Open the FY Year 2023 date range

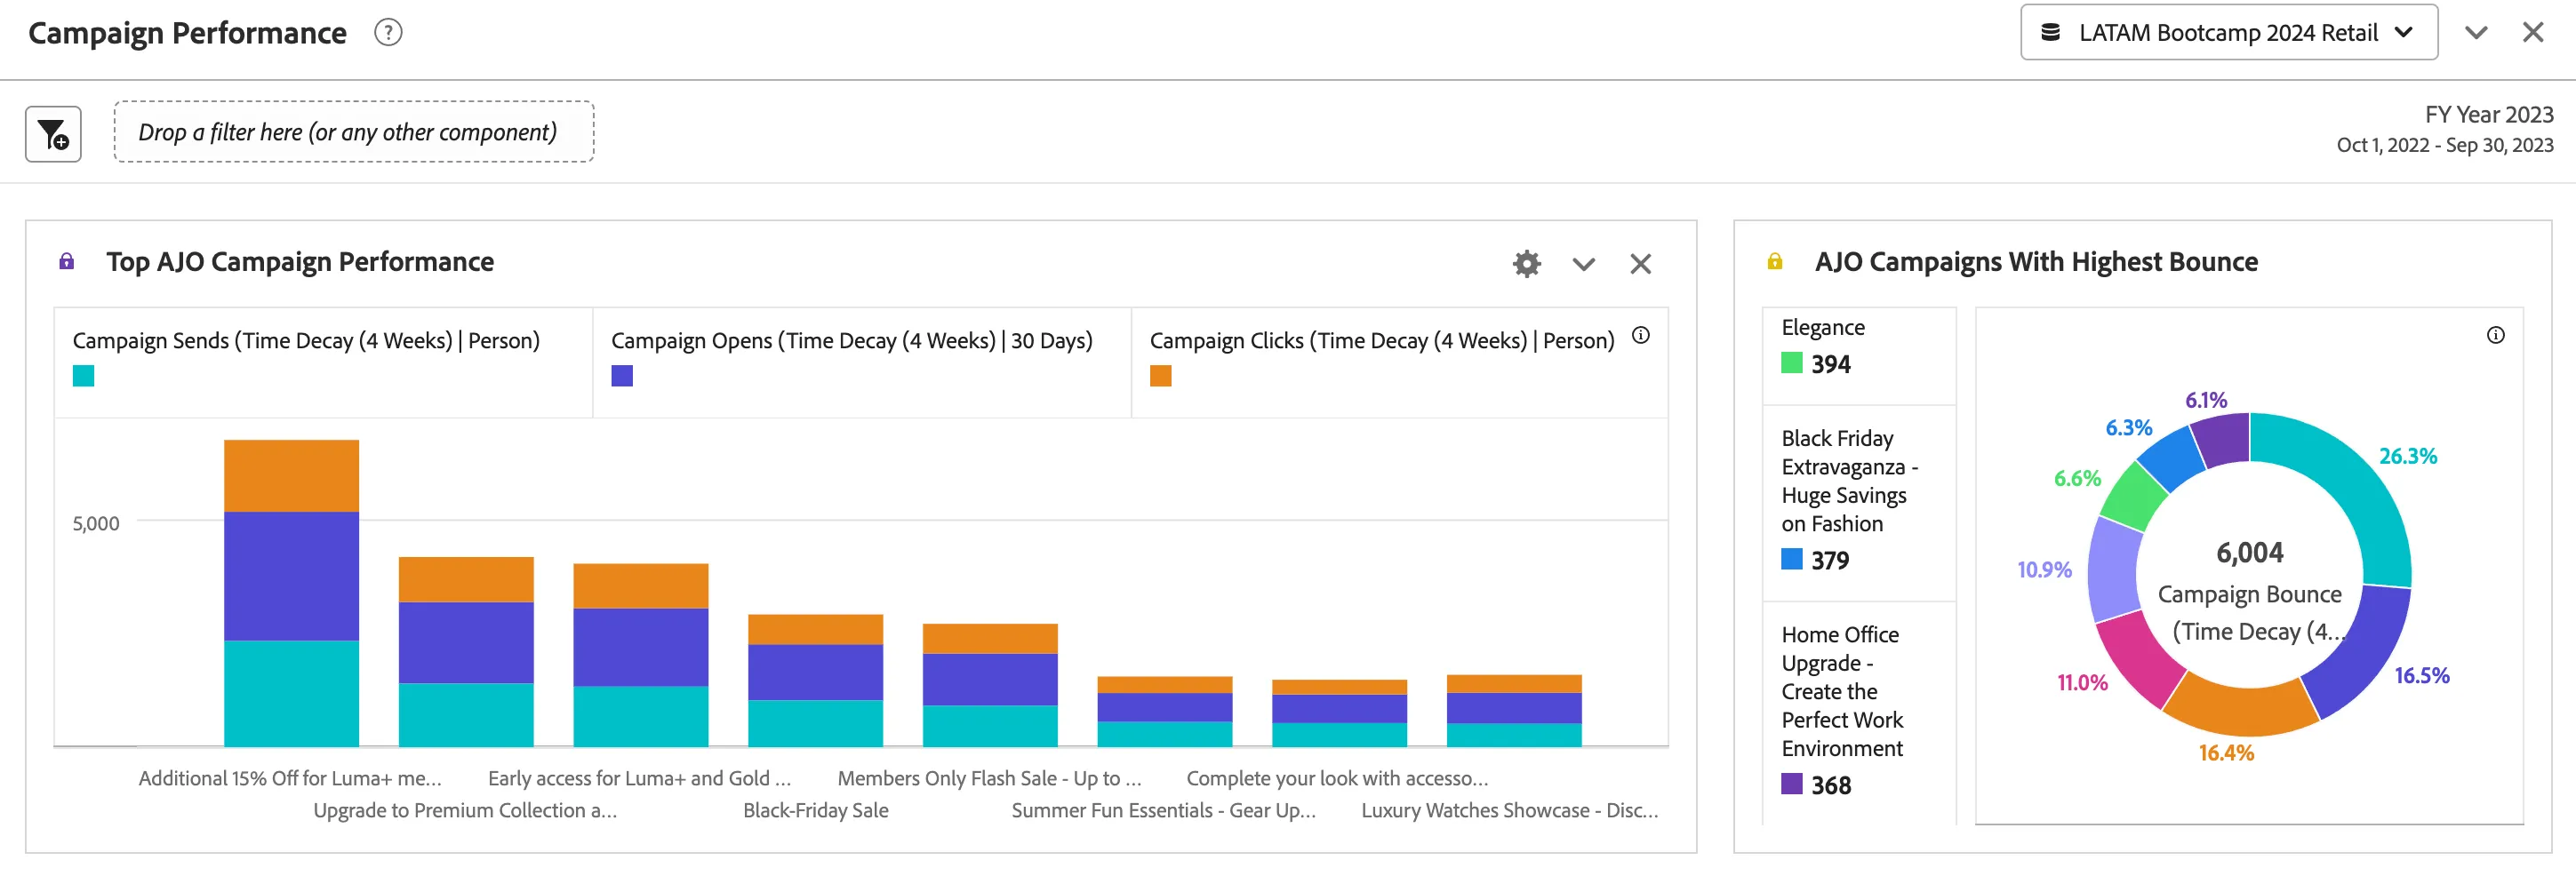pyautogui.click(x=2445, y=130)
